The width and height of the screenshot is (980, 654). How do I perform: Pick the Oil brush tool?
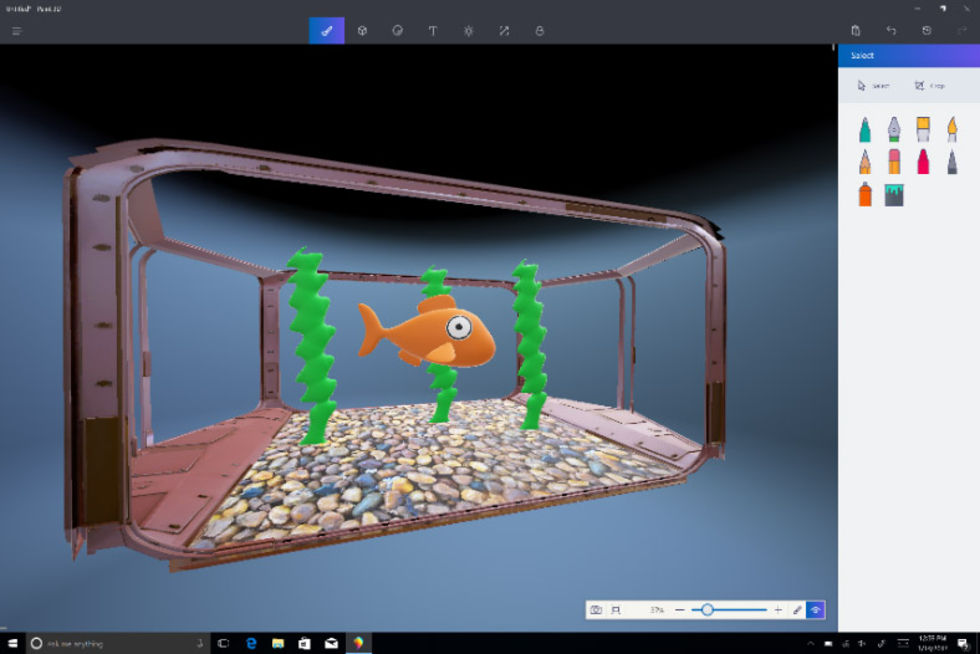pyautogui.click(x=923, y=129)
